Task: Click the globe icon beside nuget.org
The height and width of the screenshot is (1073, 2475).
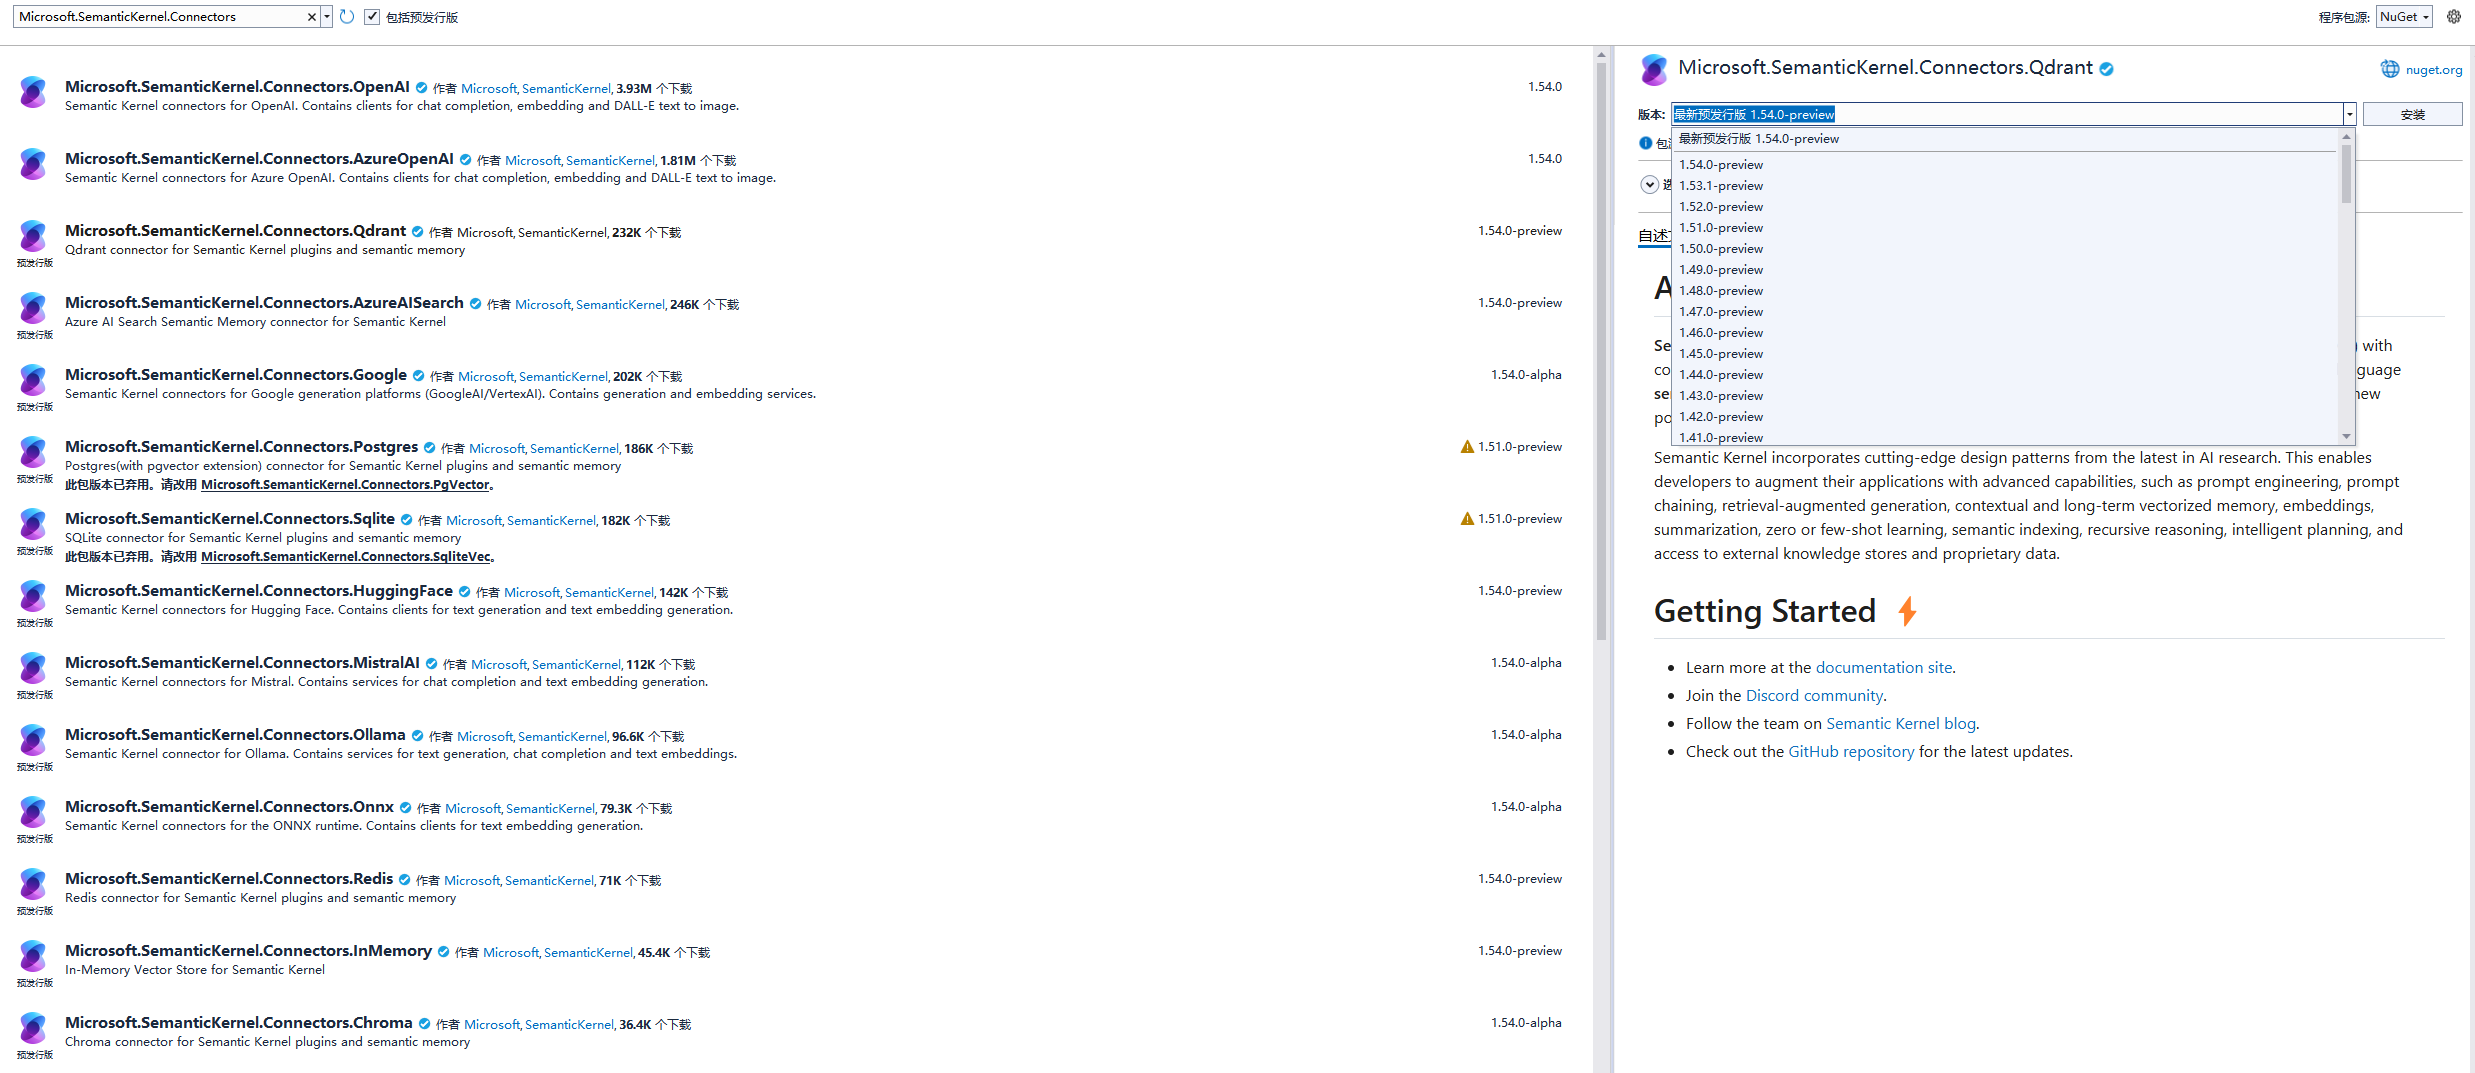Action: pos(2390,69)
